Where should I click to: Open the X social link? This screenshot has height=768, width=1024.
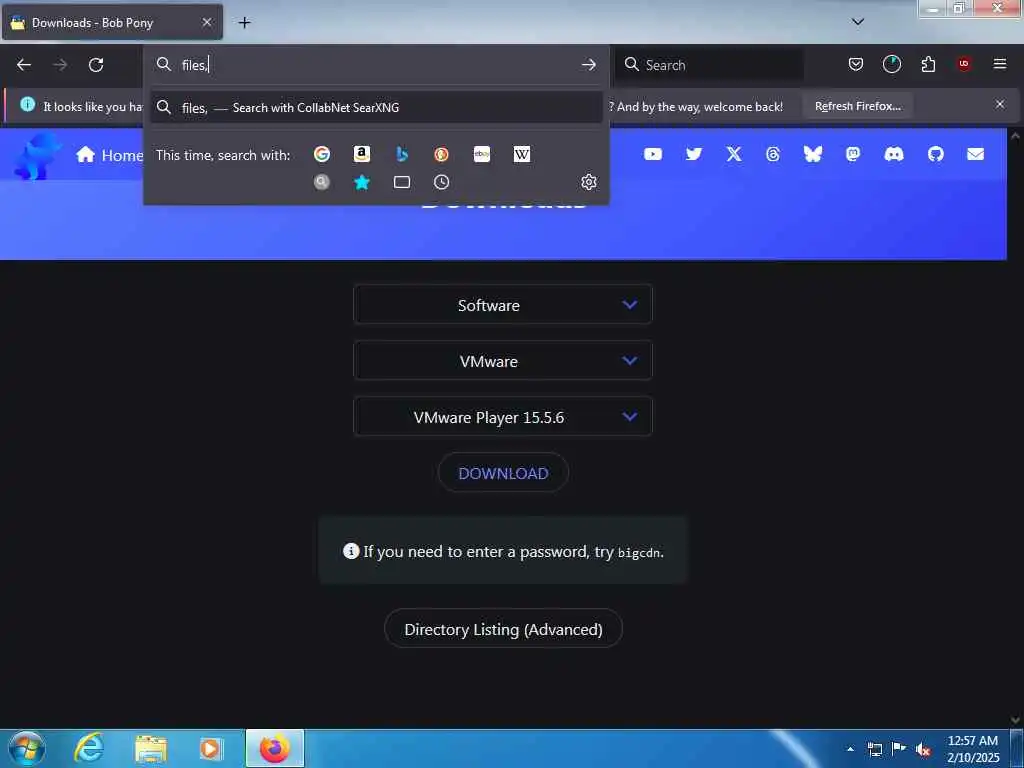734,154
